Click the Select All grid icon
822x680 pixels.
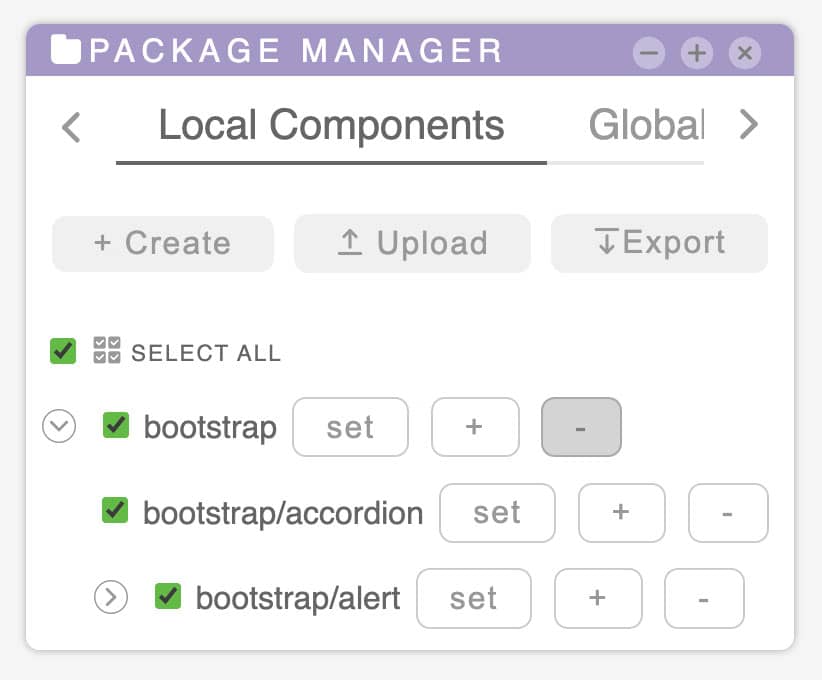click(106, 350)
